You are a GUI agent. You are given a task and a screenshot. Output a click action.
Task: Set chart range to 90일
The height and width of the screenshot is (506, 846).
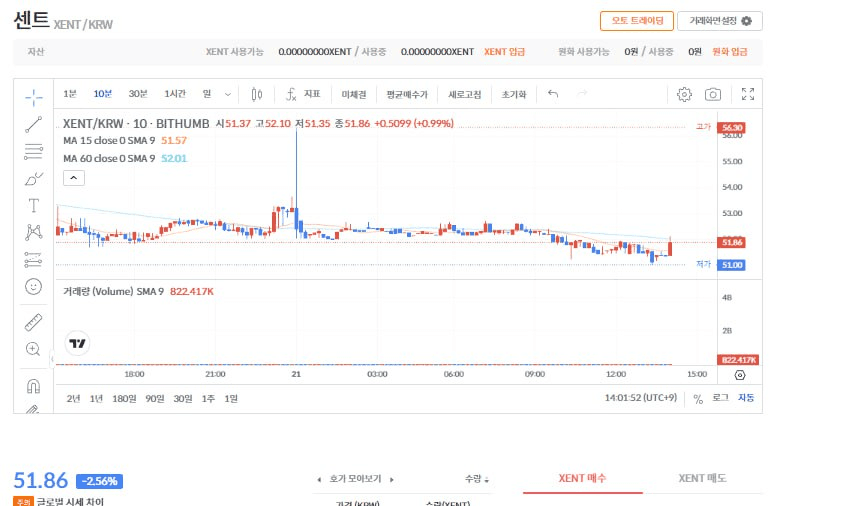click(155, 399)
